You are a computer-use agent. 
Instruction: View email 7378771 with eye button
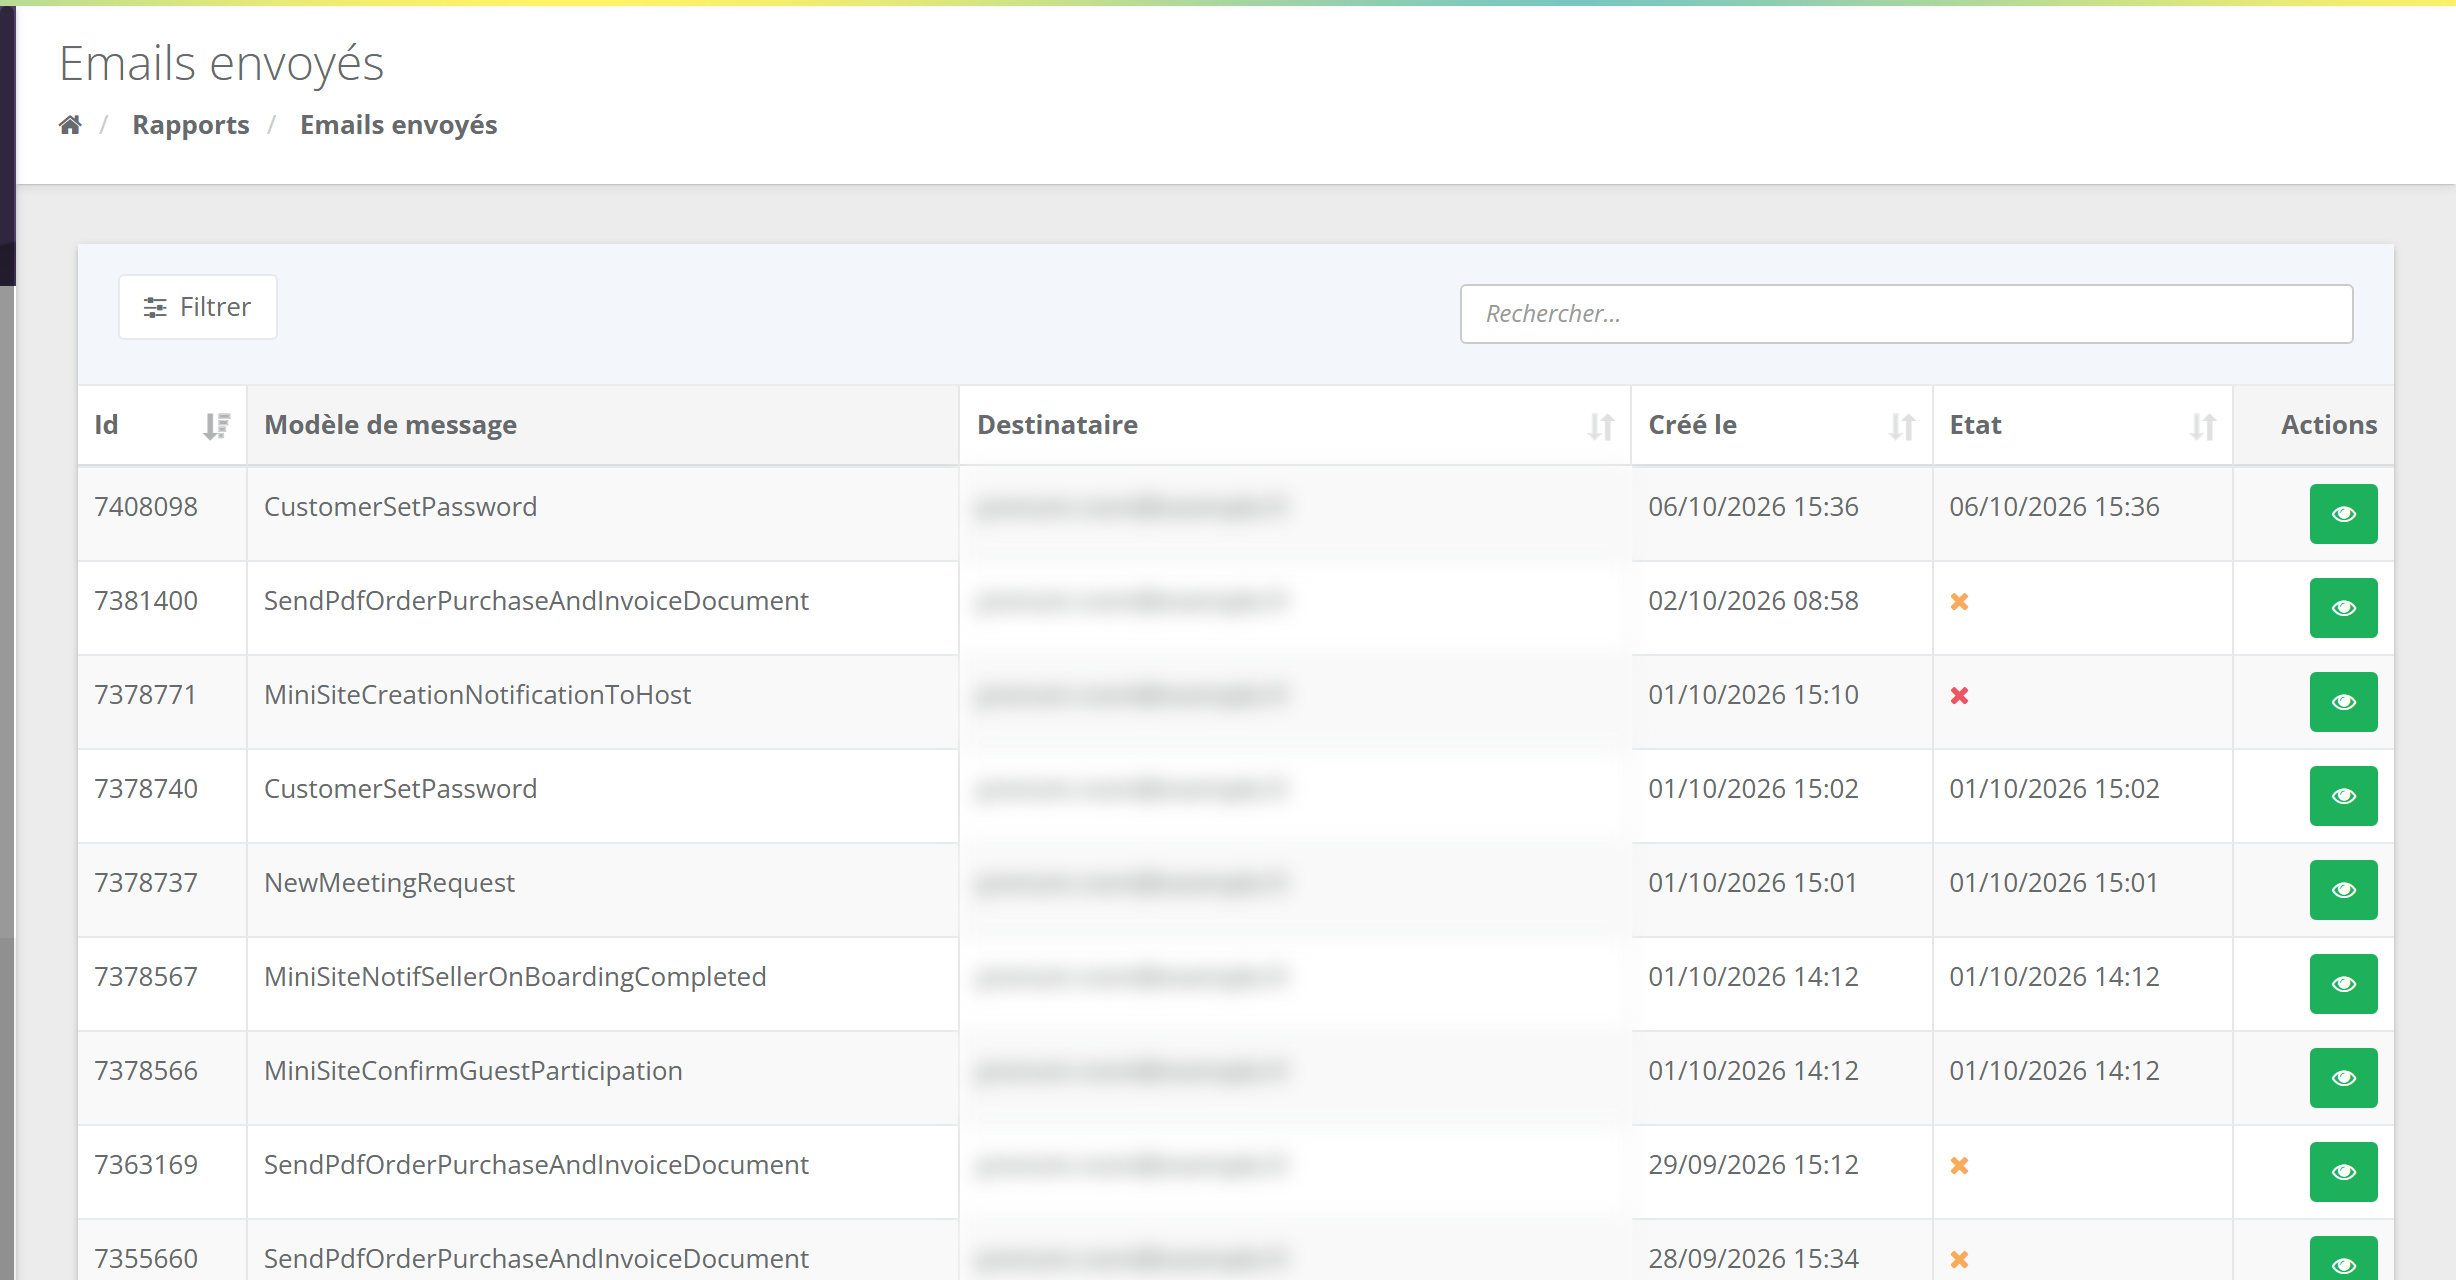pyautogui.click(x=2343, y=702)
